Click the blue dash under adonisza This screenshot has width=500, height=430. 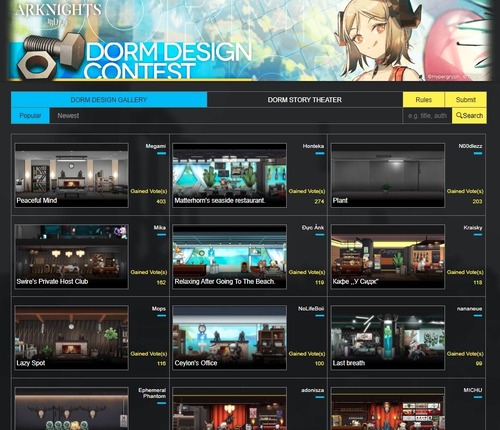tap(320, 397)
